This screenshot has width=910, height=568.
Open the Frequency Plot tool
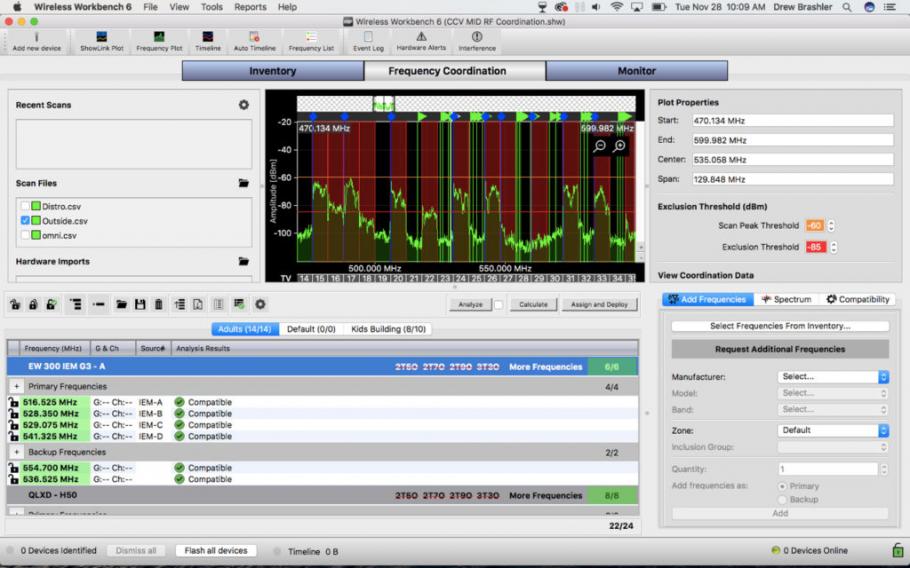[x=159, y=42]
